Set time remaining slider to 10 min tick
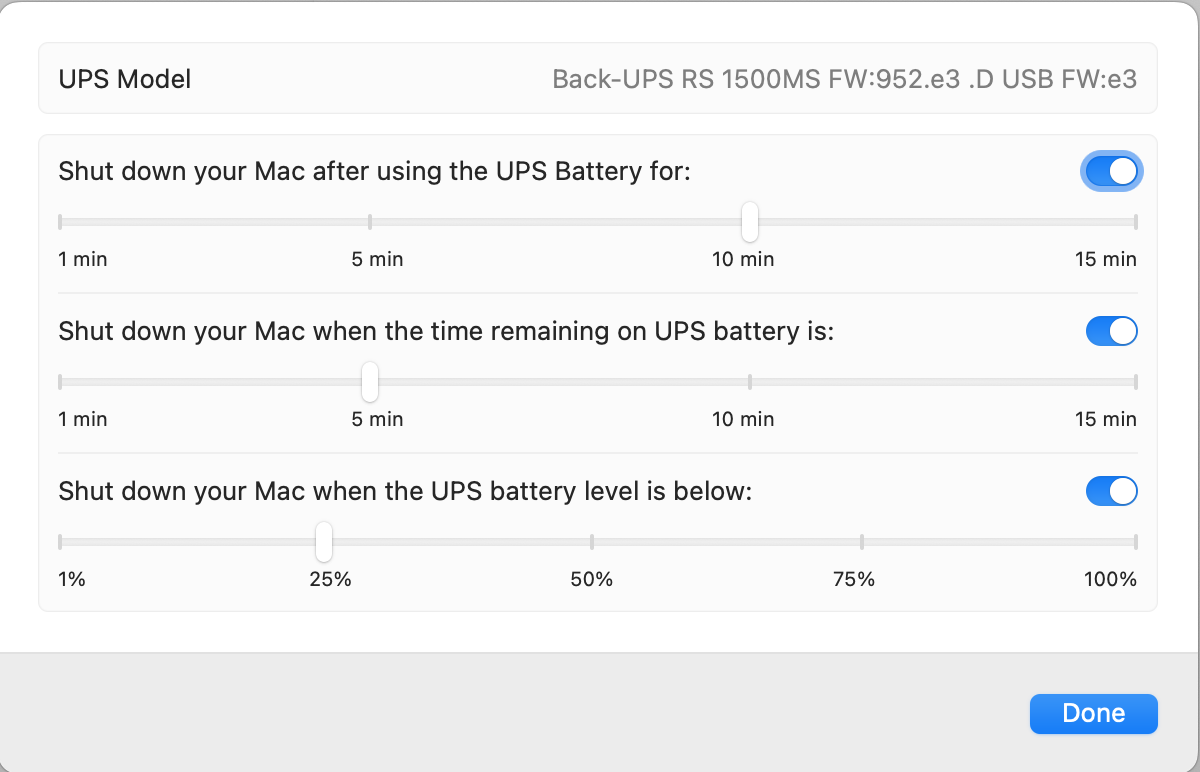This screenshot has height=772, width=1200. (x=750, y=381)
